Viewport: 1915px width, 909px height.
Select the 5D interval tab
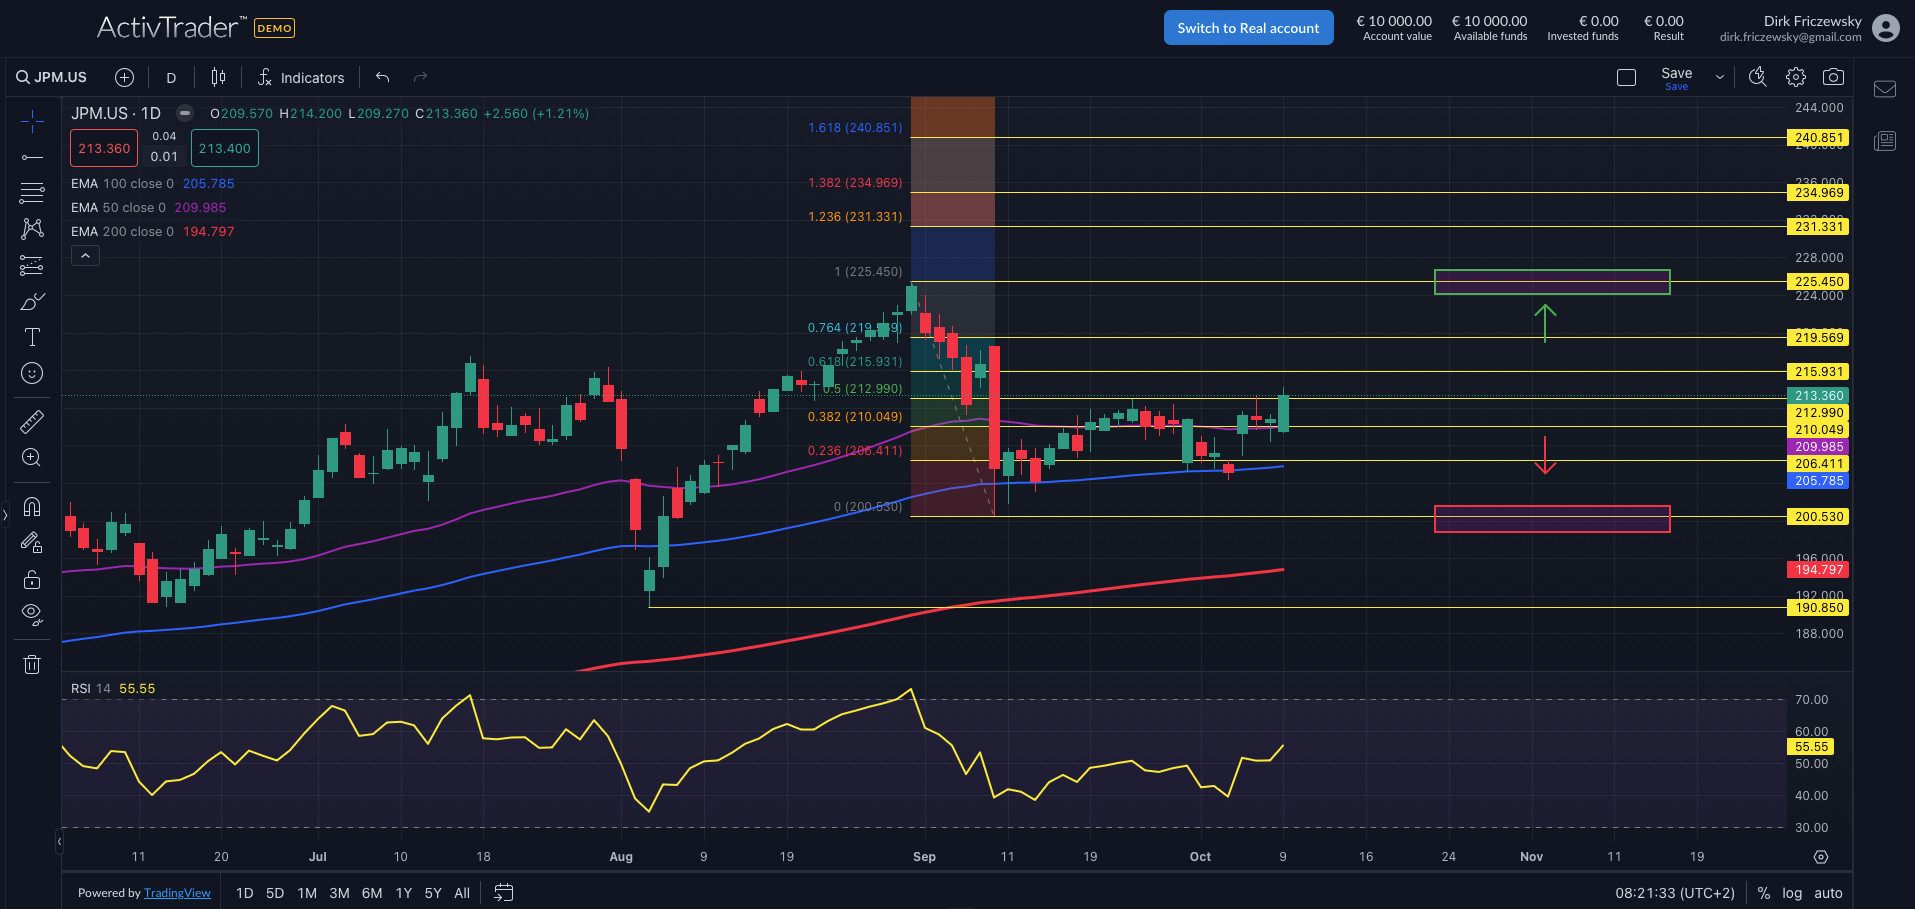274,892
